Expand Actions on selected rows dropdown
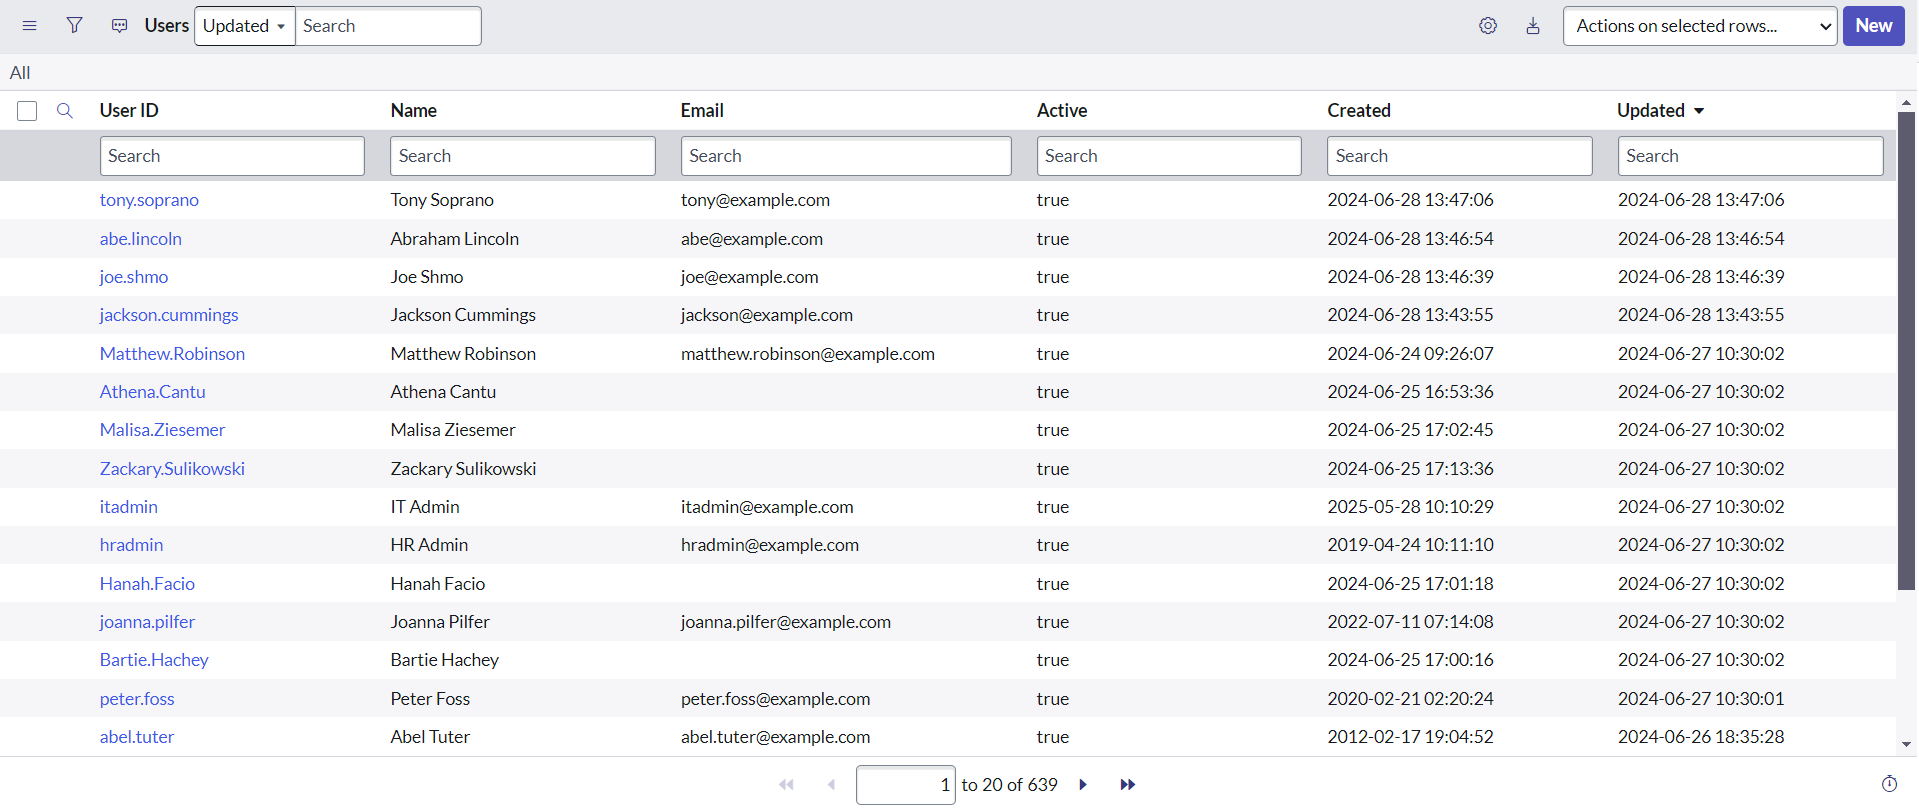The image size is (1919, 811). coord(1699,26)
